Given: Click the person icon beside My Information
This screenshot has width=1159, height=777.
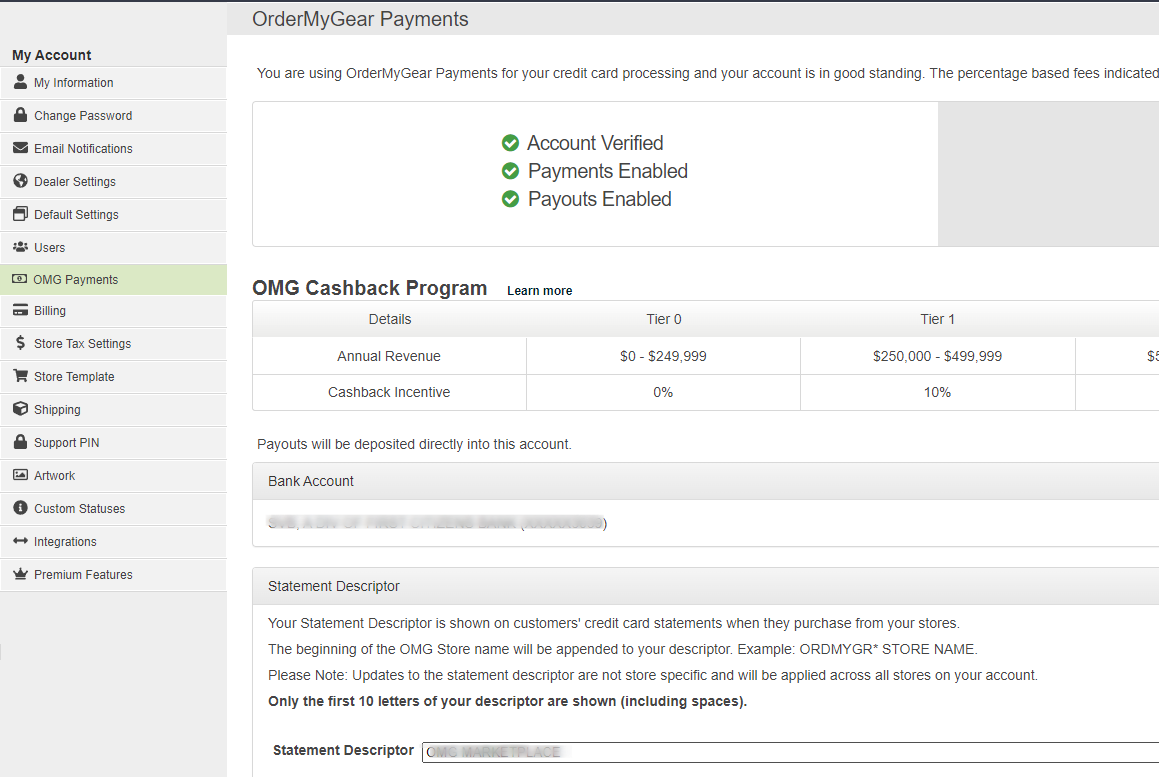Looking at the screenshot, I should coord(21,82).
